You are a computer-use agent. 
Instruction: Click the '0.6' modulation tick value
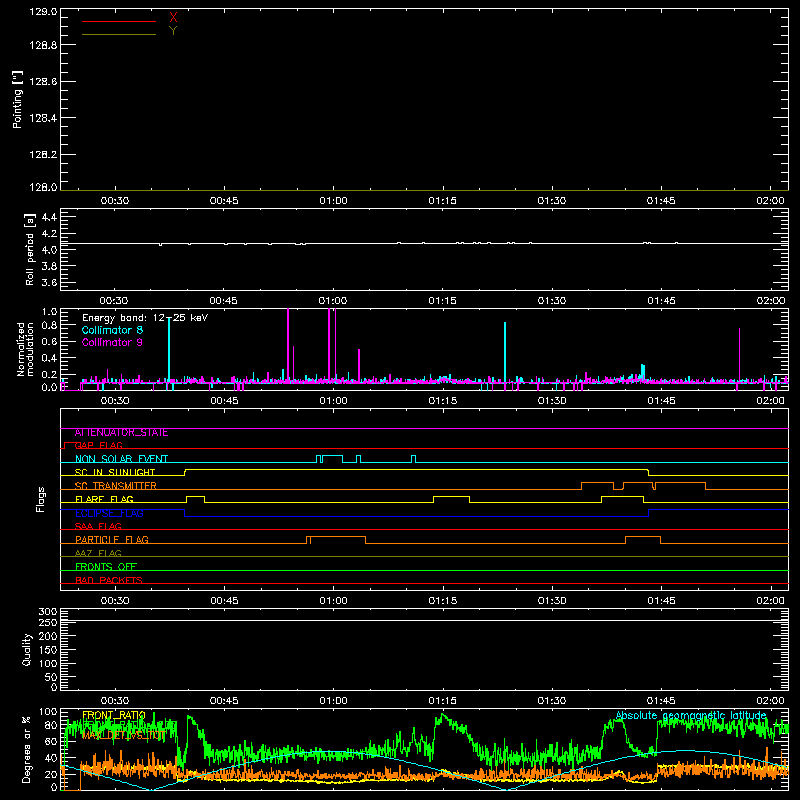49,342
